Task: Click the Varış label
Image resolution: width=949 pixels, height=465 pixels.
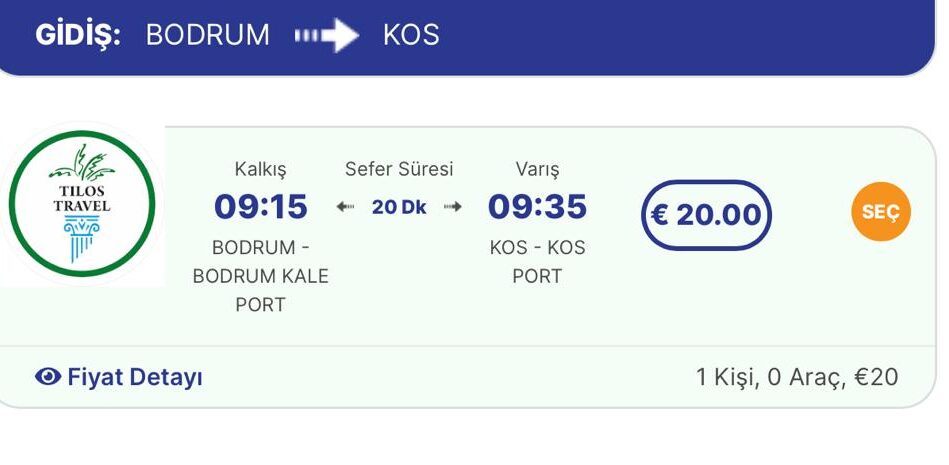Action: point(537,169)
